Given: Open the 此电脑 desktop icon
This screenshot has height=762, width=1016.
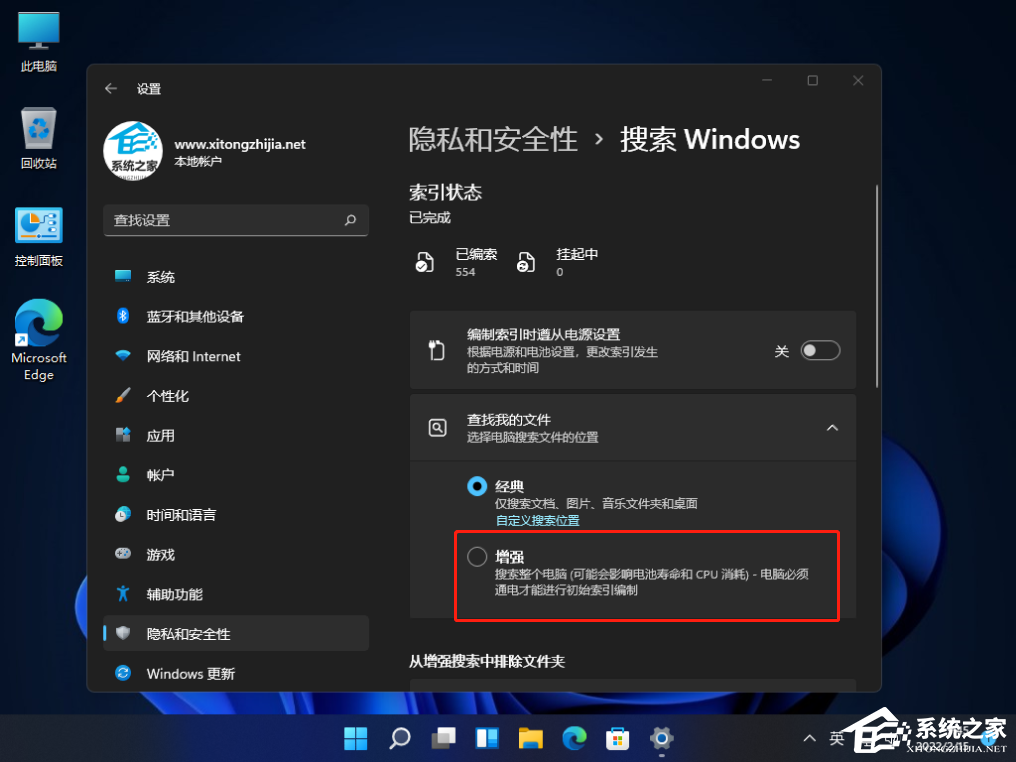Looking at the screenshot, I should click(39, 42).
